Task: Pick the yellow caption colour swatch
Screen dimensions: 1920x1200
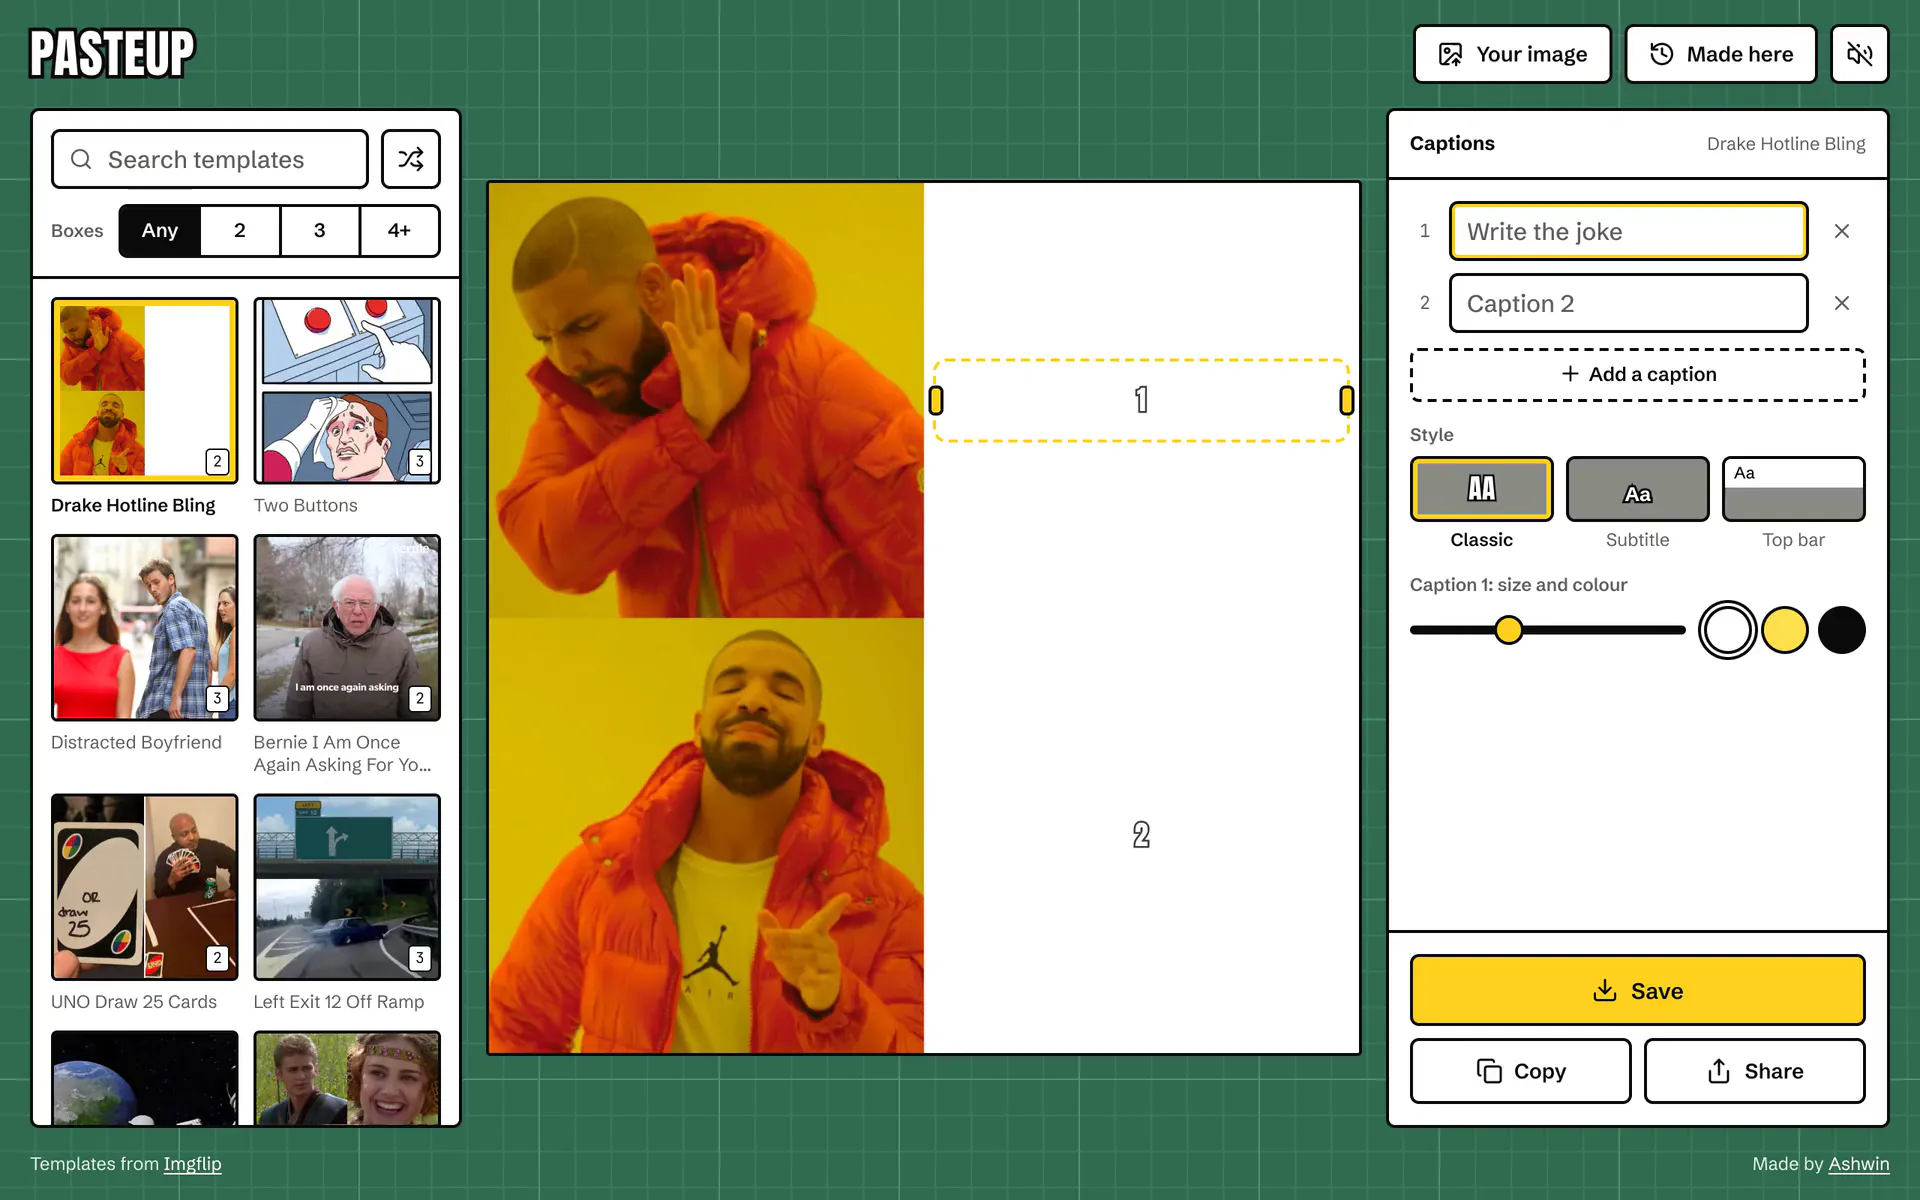Action: pos(1784,630)
